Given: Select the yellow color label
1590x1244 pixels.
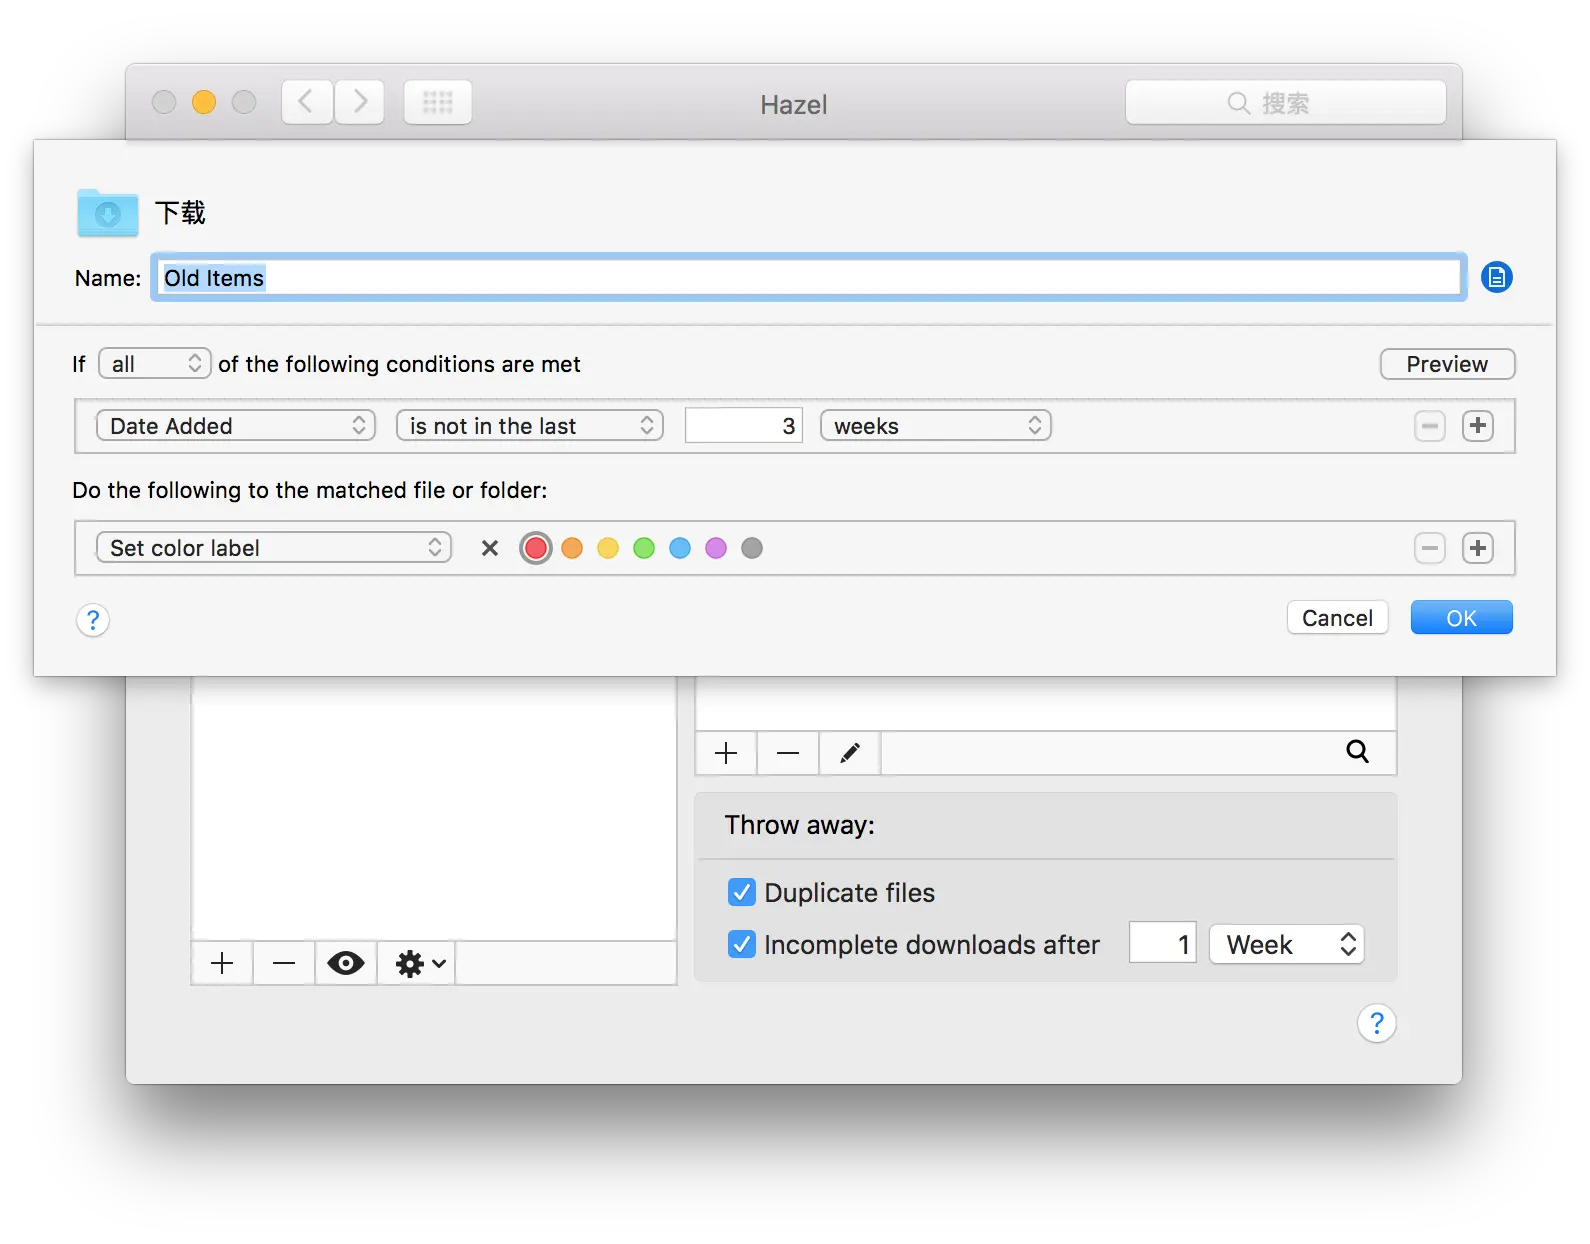Looking at the screenshot, I should pos(608,548).
